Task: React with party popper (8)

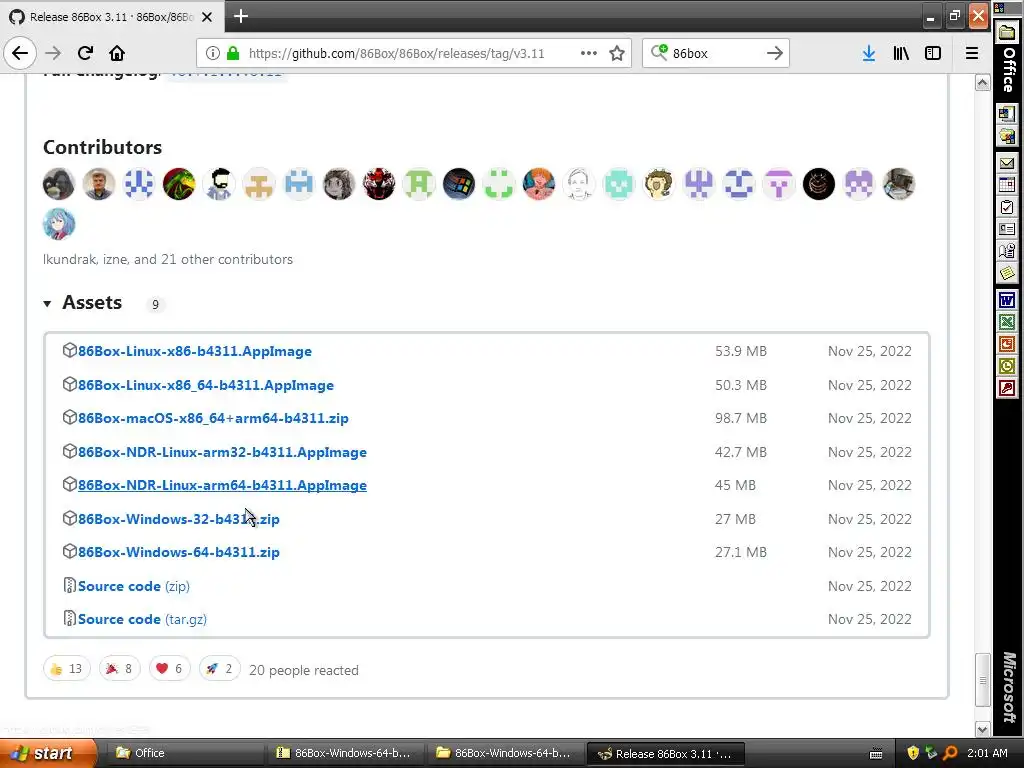Action: pos(120,669)
